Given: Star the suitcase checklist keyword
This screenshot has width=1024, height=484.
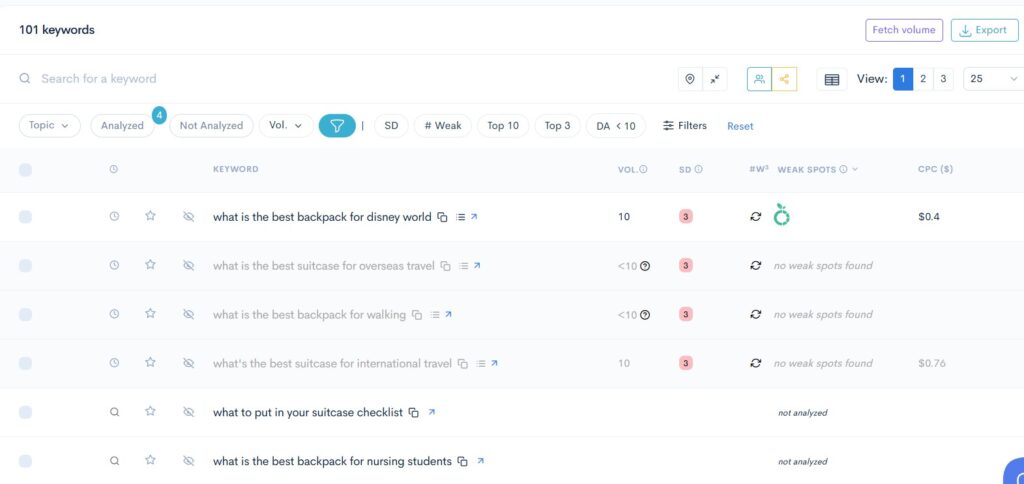Looking at the screenshot, I should [150, 411].
